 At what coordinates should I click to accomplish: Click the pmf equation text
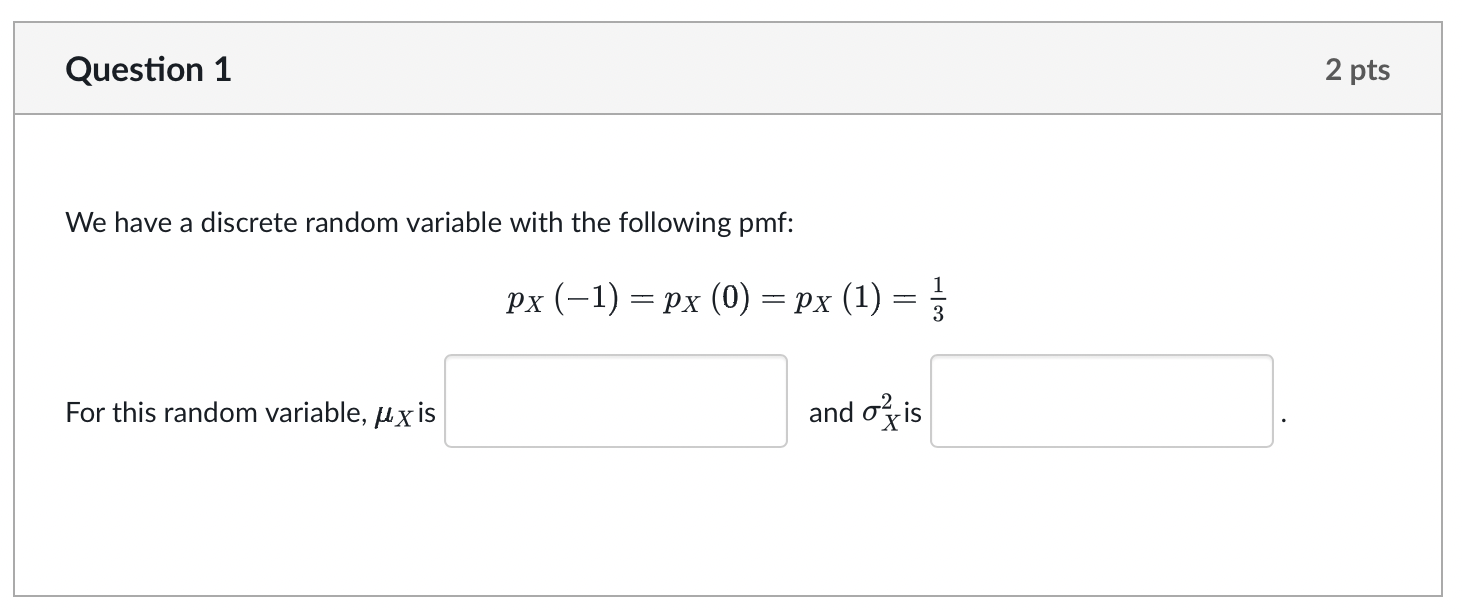click(727, 298)
